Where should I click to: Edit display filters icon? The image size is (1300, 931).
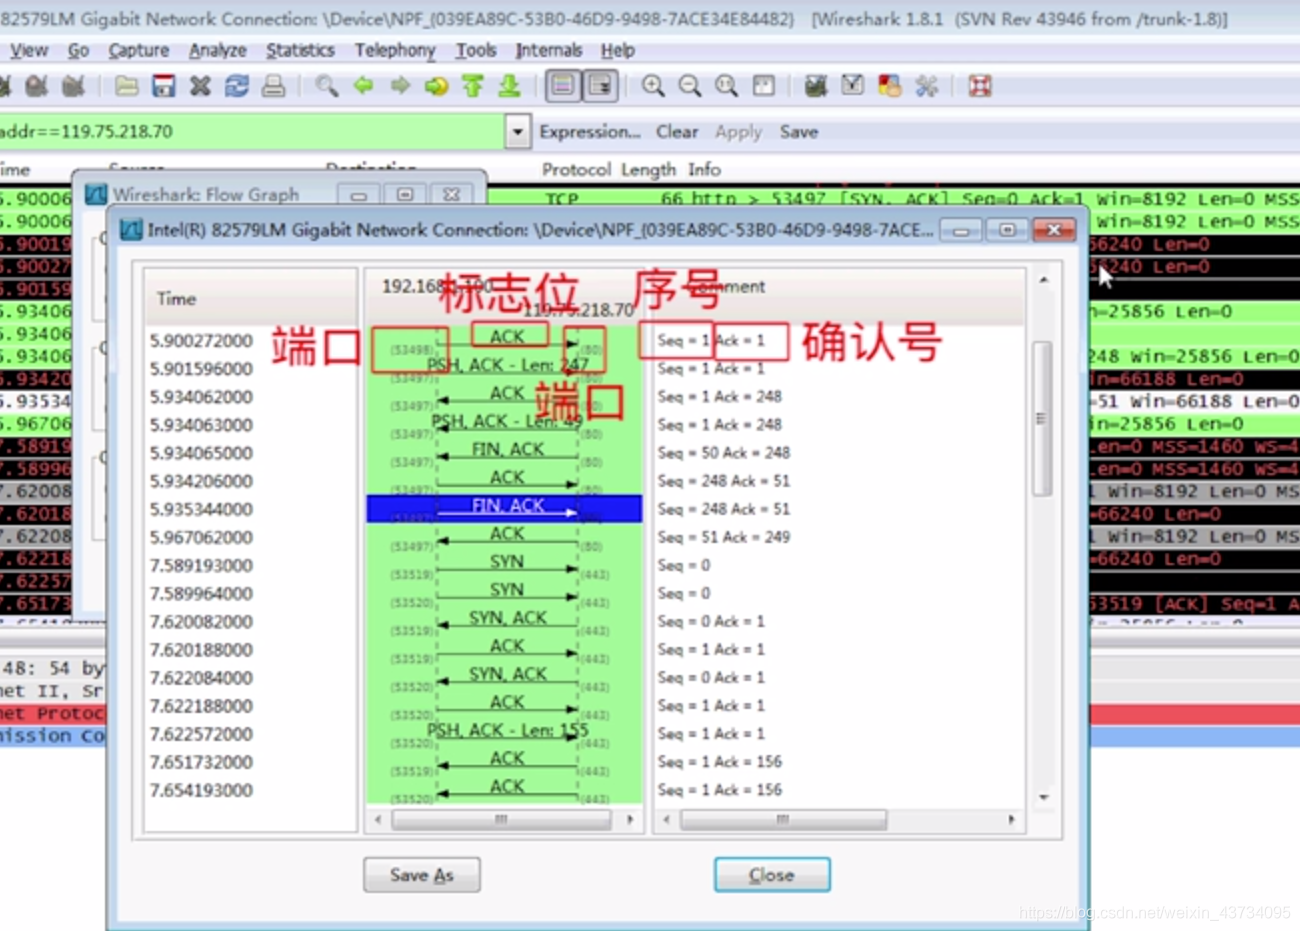pyautogui.click(x=853, y=87)
